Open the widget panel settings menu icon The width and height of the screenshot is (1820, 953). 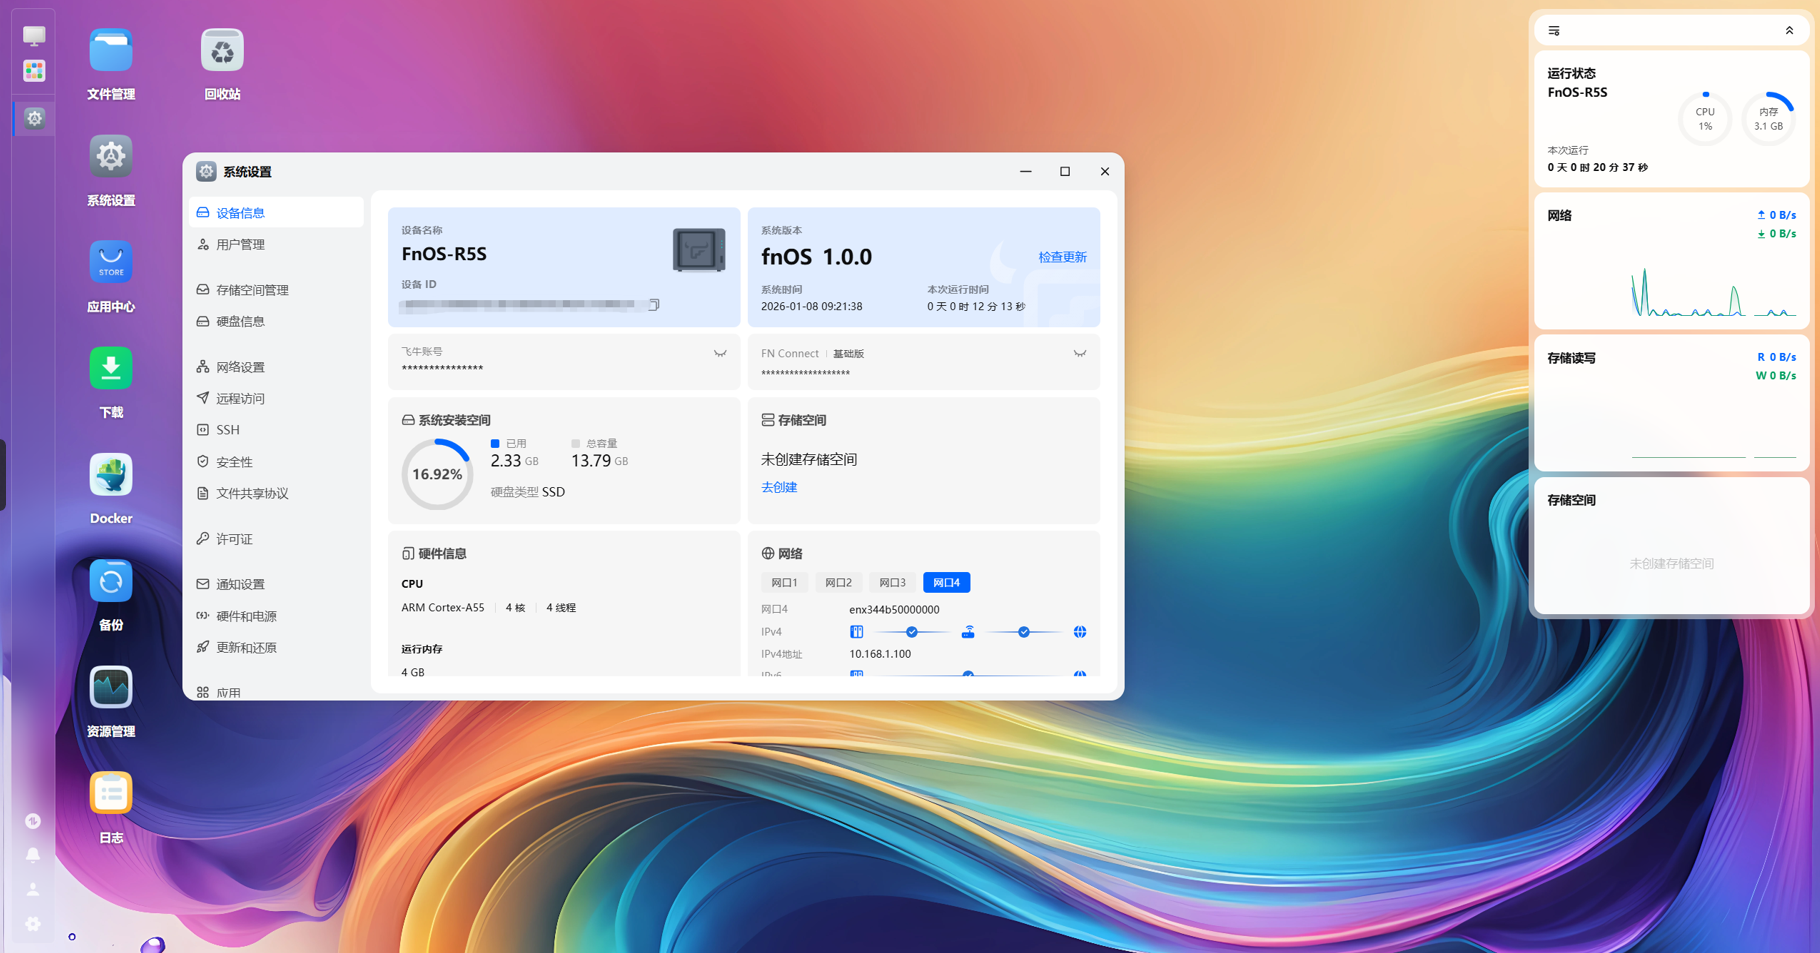pyautogui.click(x=1554, y=31)
